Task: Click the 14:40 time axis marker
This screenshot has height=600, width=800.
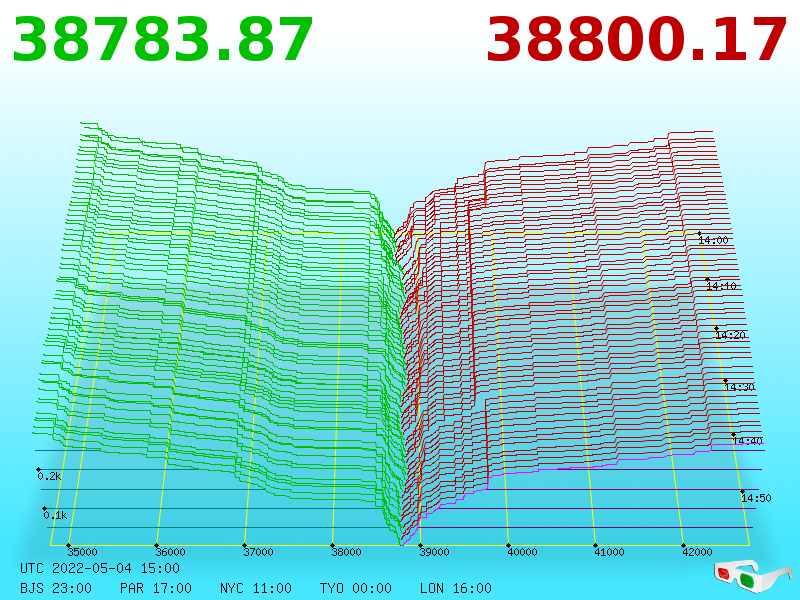Action: (x=747, y=441)
